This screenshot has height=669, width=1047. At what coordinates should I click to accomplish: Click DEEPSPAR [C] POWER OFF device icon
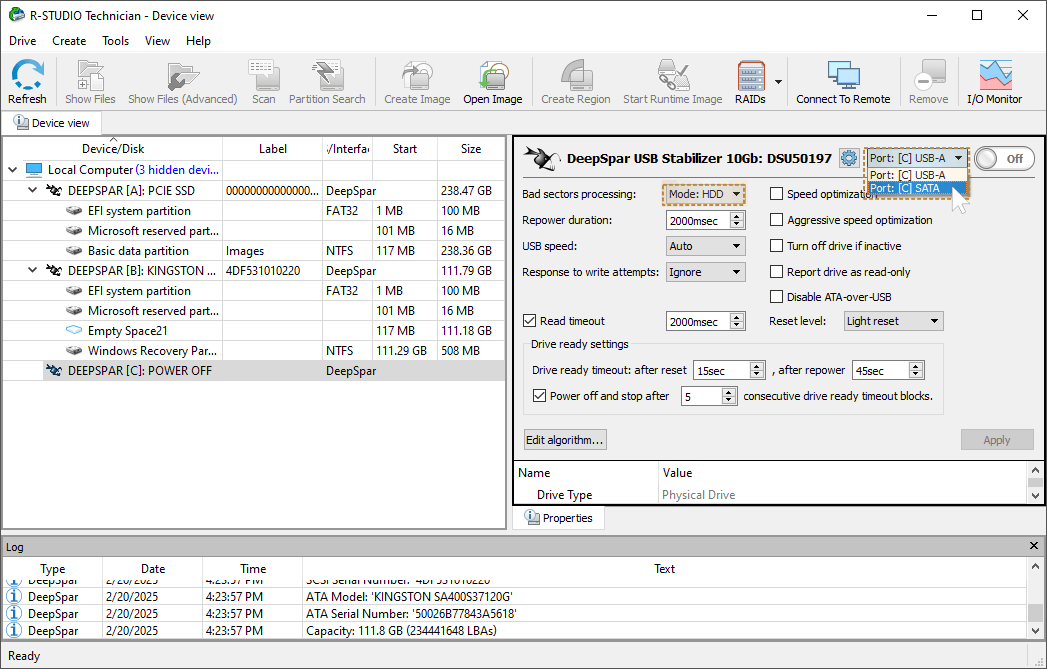(54, 371)
